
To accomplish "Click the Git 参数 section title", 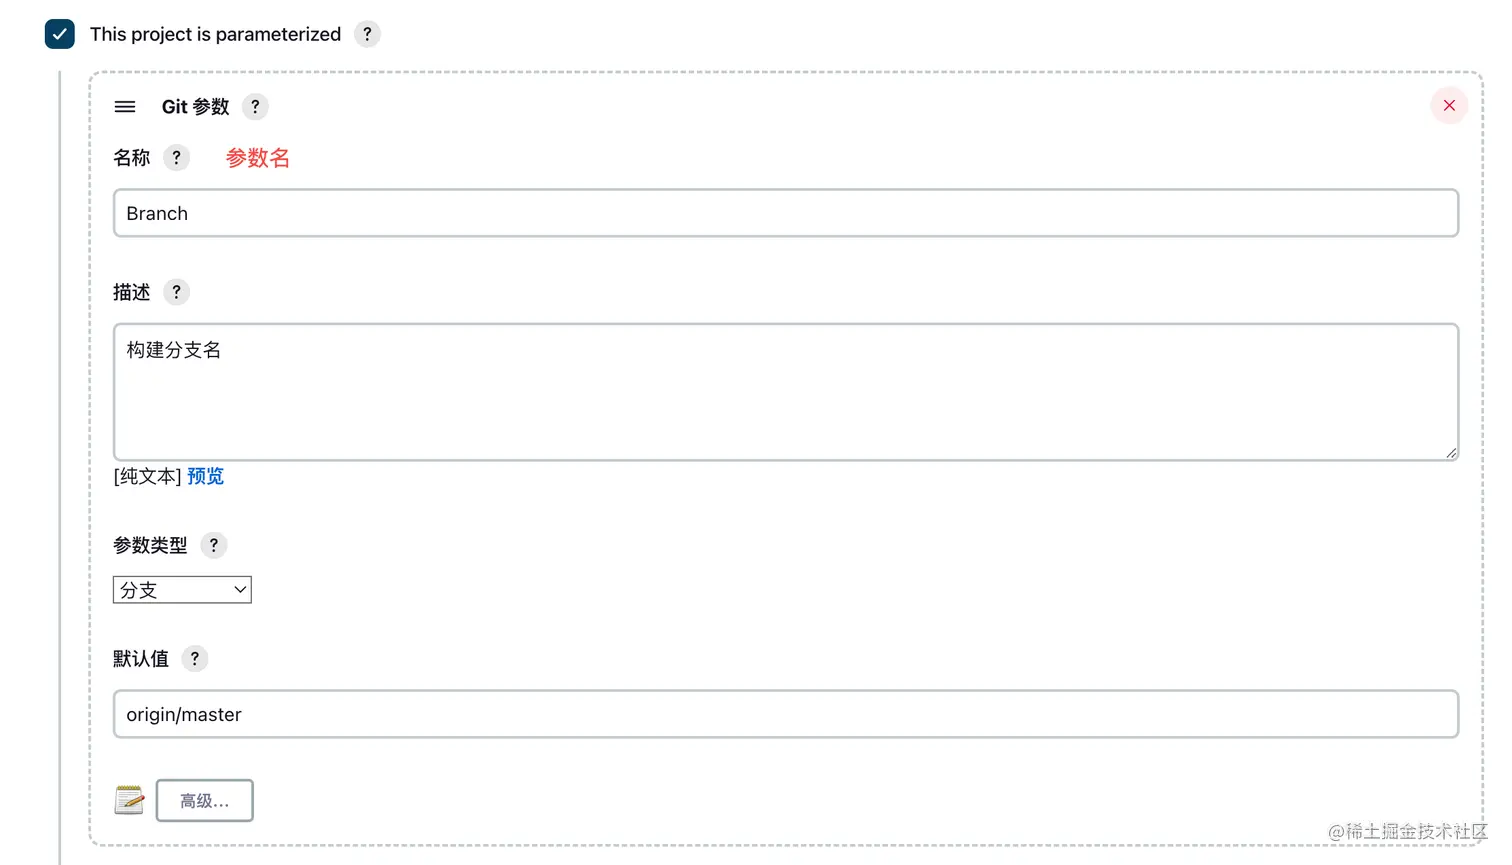I will (196, 107).
